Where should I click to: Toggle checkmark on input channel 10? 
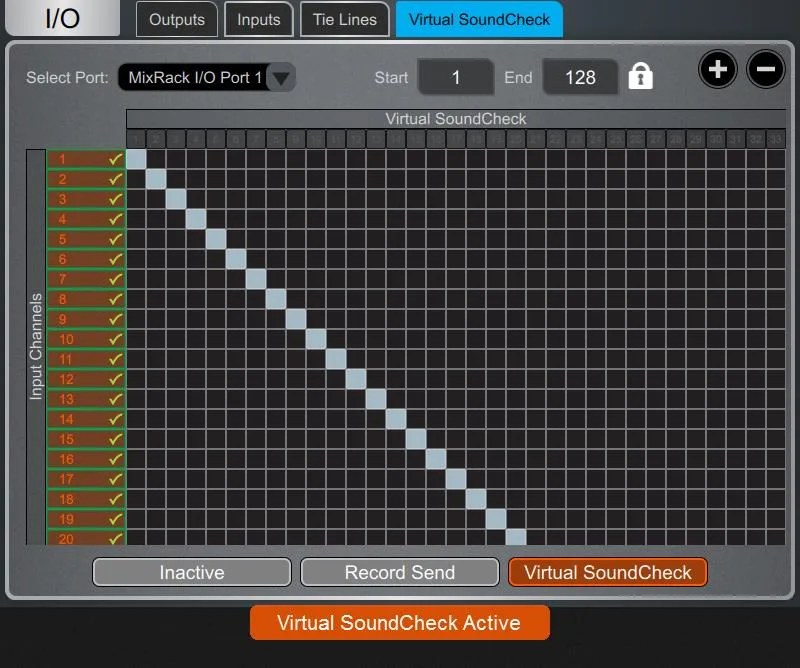pos(116,339)
